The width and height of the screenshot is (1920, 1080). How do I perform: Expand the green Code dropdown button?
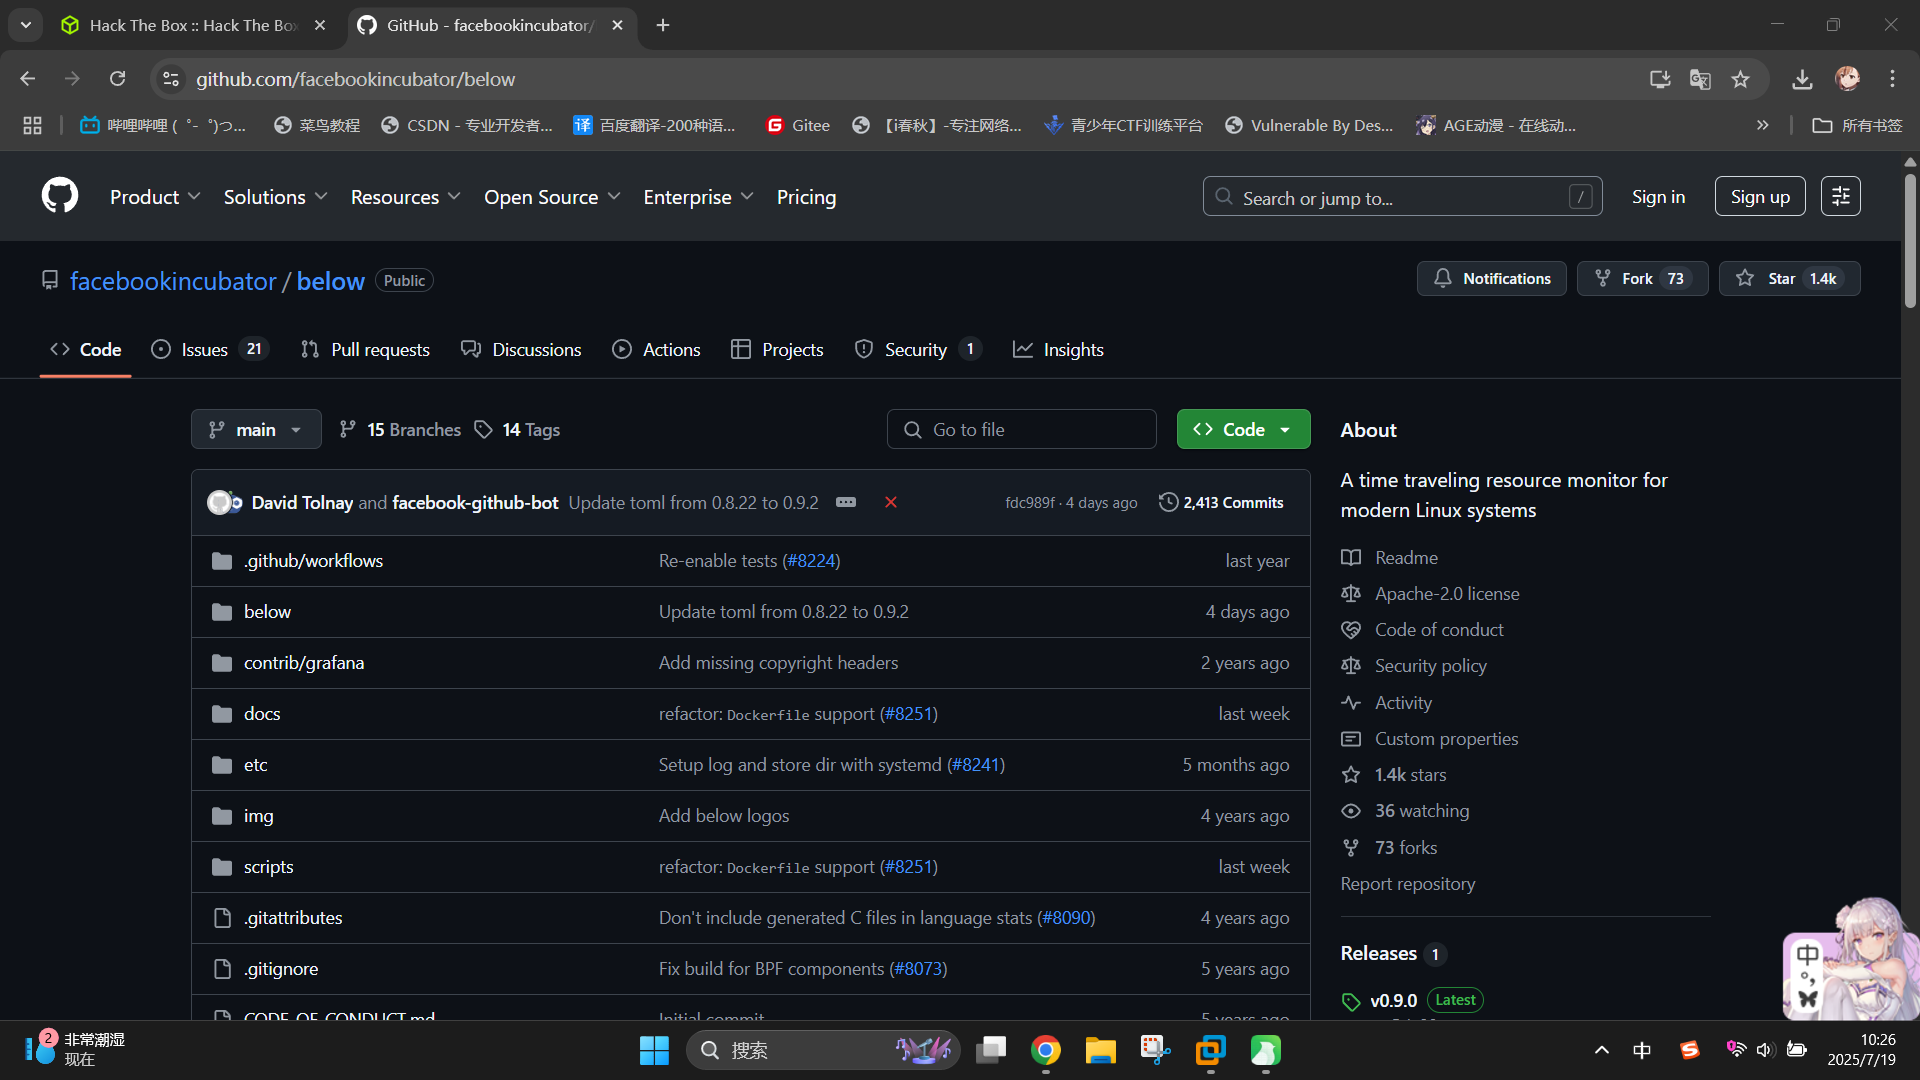1243,430
